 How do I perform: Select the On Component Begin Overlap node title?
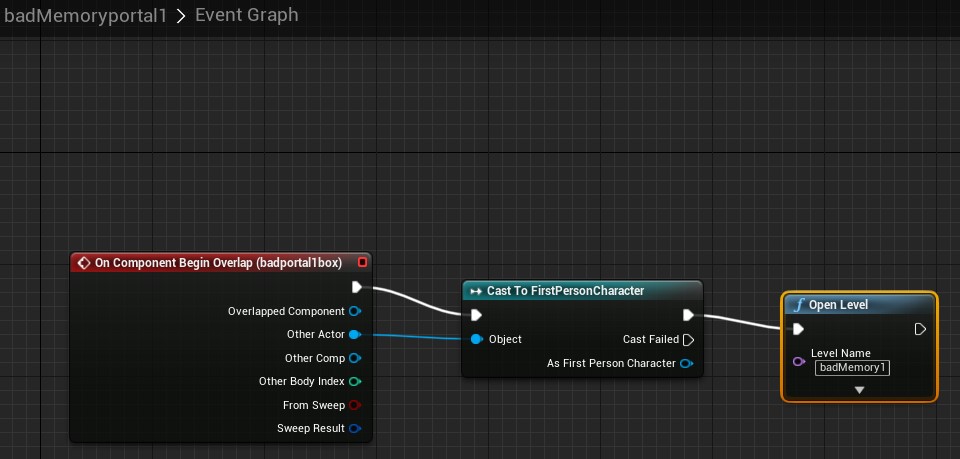point(217,262)
